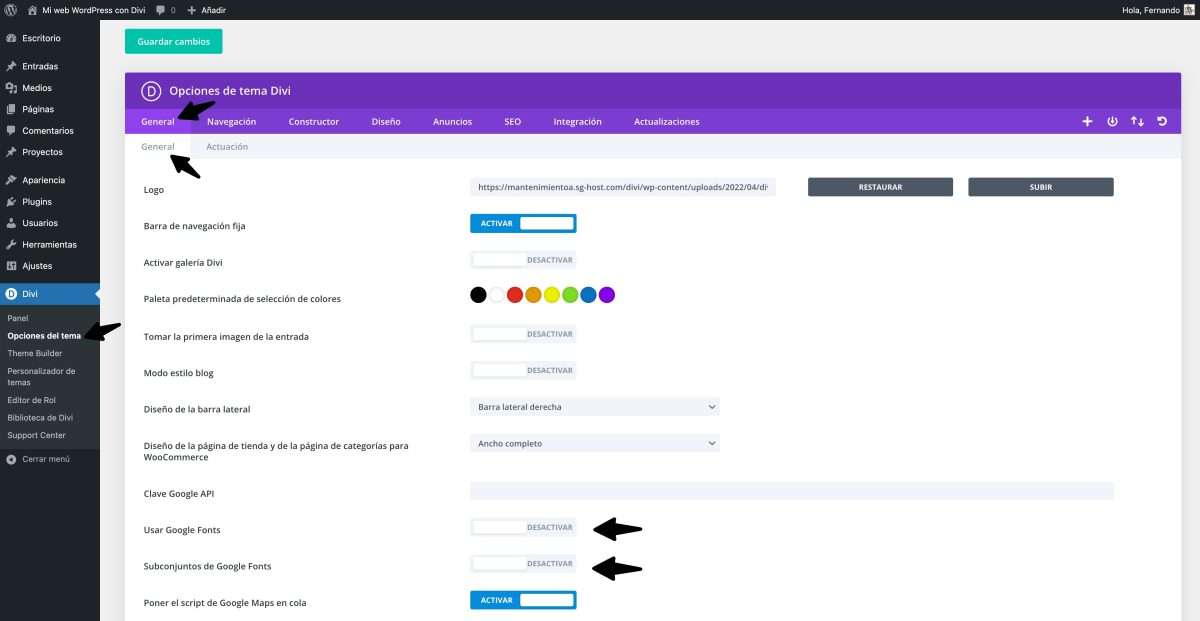1200x621 pixels.
Task: Toggle Poner el script de Google Maps en cola
Action: point(523,599)
